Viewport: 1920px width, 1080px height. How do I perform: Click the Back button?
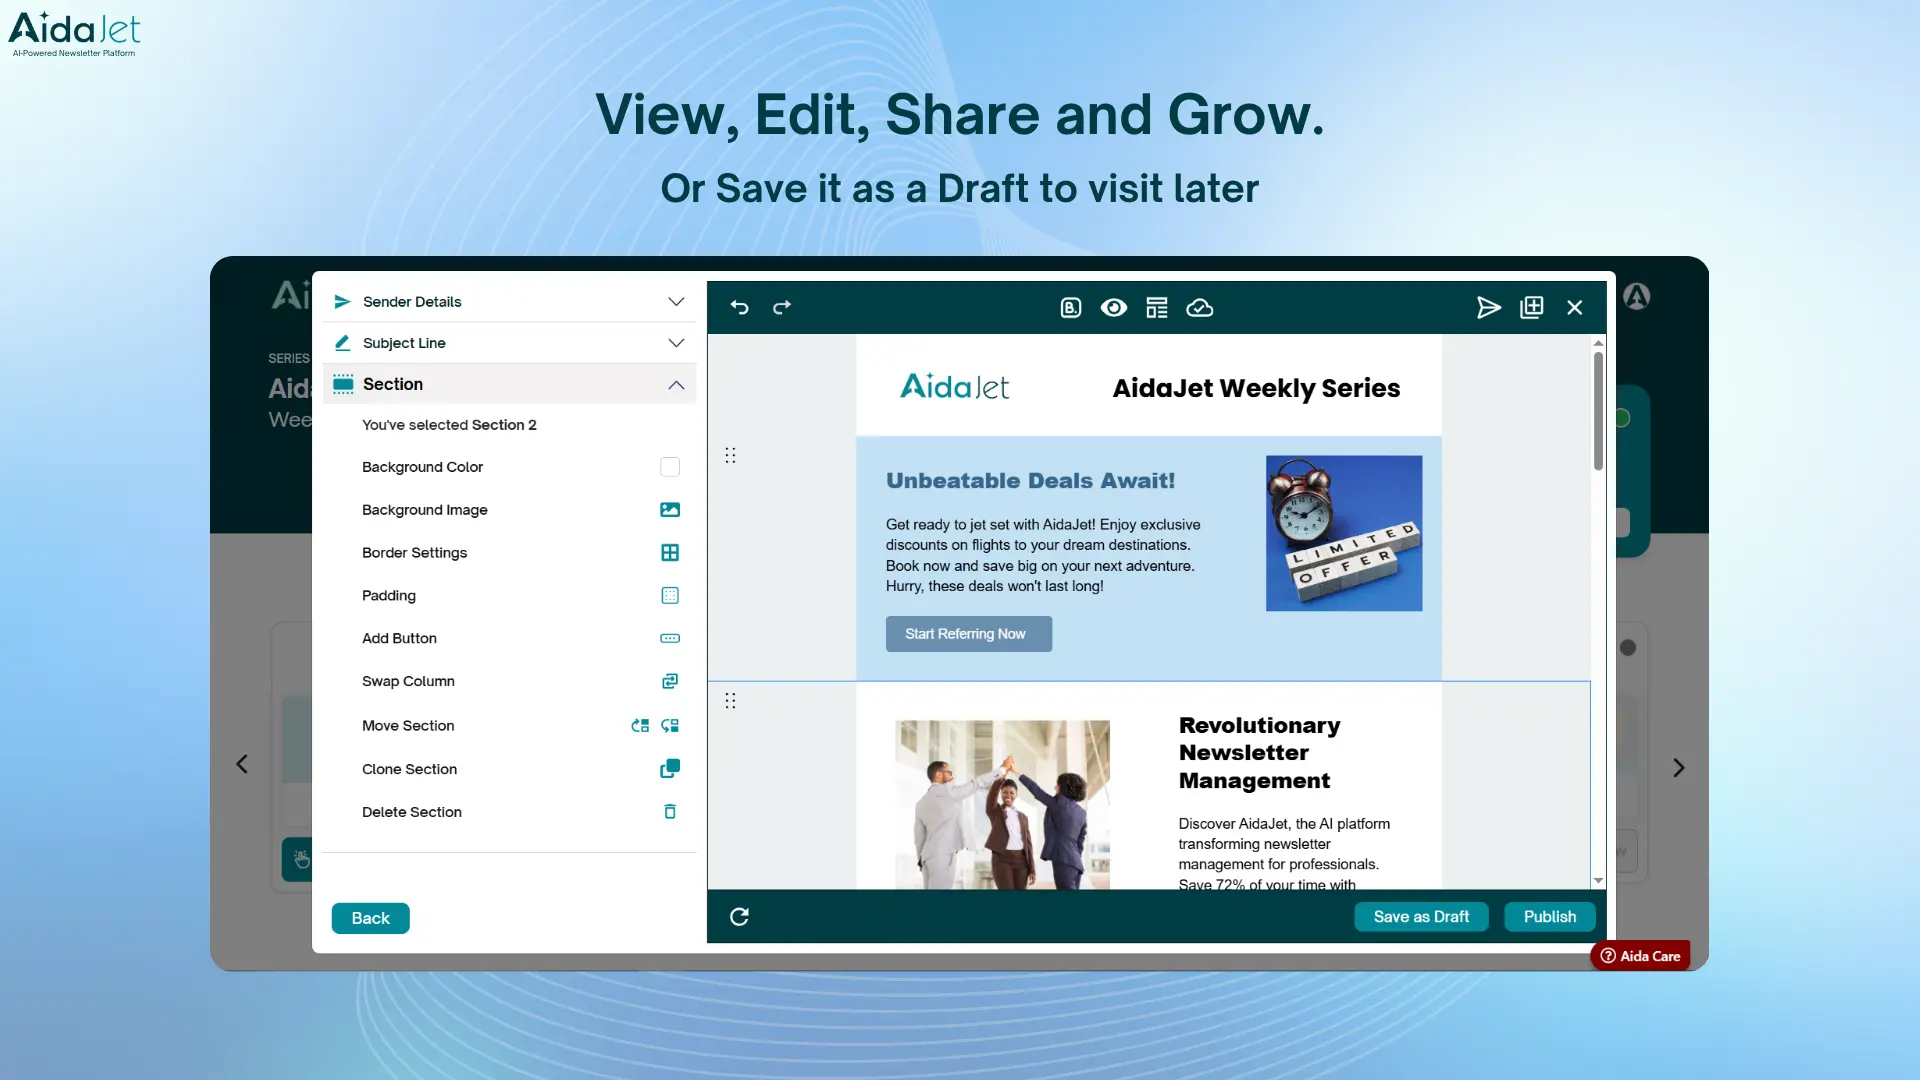371,918
